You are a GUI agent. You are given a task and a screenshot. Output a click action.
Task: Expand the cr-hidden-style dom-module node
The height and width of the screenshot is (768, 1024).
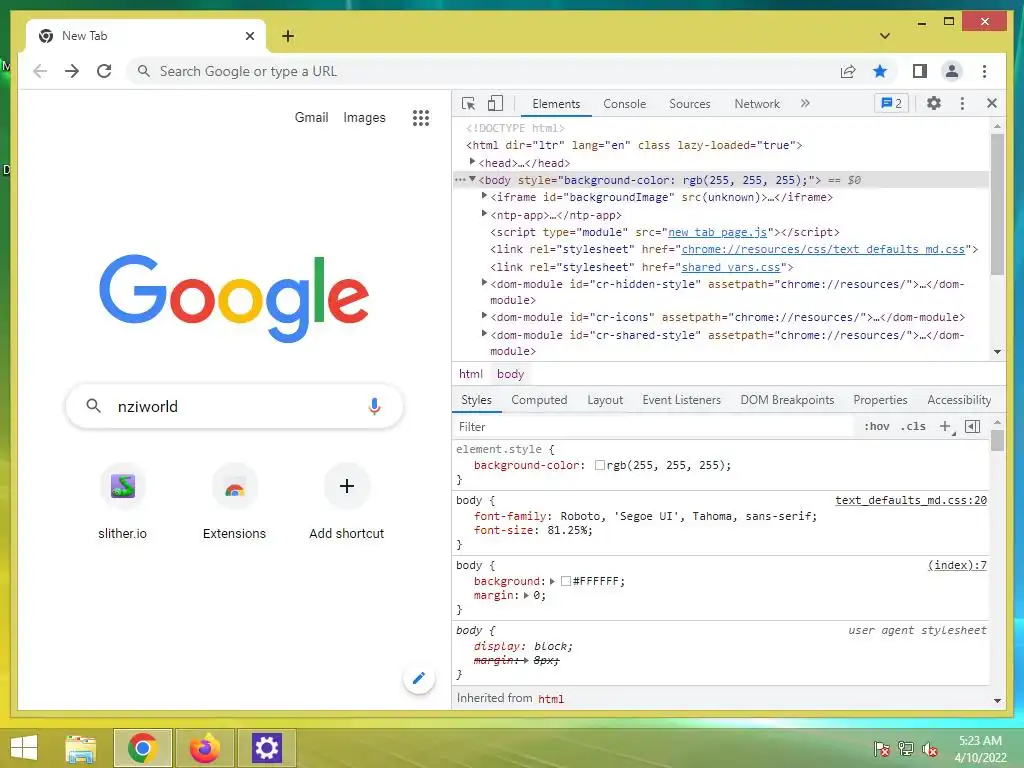484,282
